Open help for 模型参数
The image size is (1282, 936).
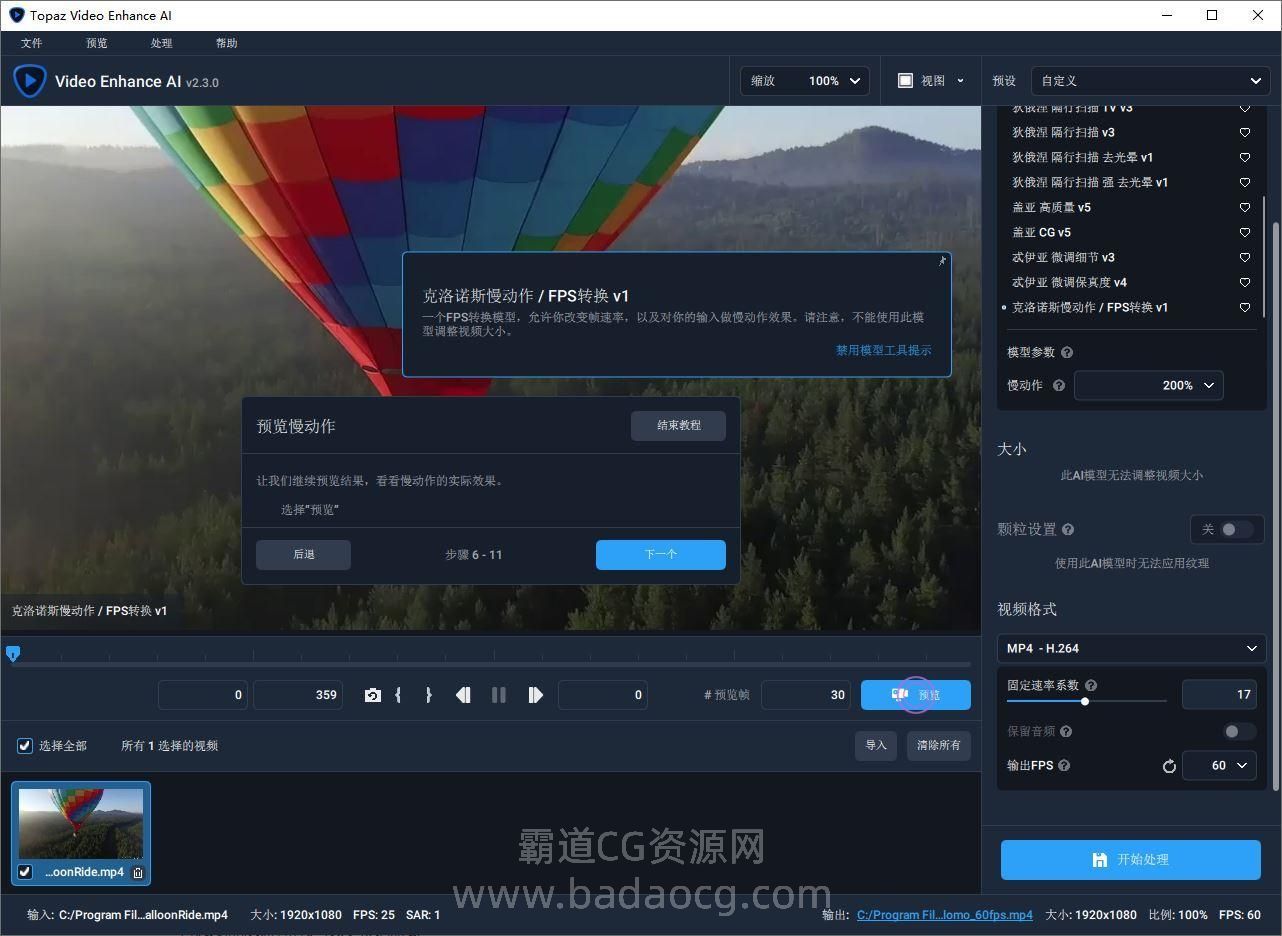click(x=1067, y=352)
